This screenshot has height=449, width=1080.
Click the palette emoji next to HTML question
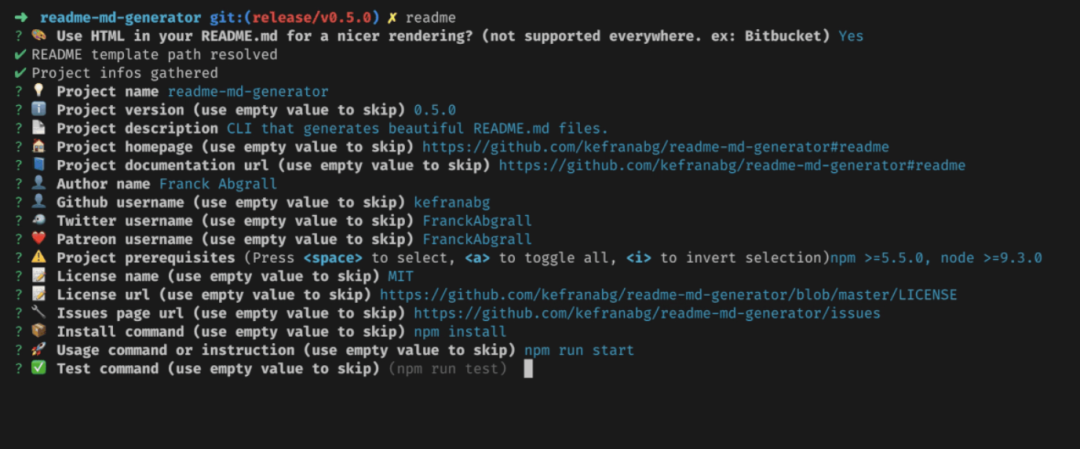pyautogui.click(x=39, y=35)
